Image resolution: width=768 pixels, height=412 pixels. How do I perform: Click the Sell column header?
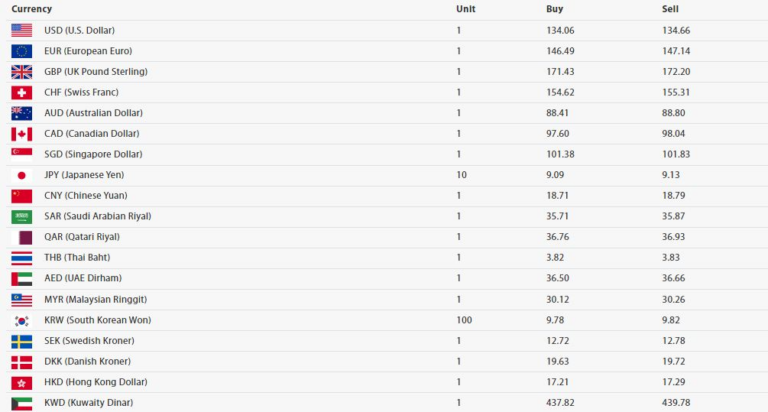(x=671, y=8)
